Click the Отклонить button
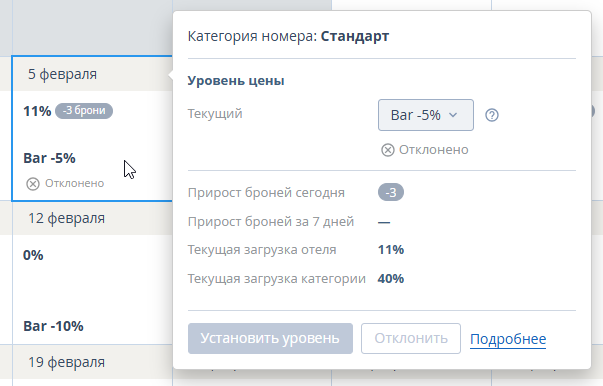This screenshot has height=386, width=603. pos(411,338)
